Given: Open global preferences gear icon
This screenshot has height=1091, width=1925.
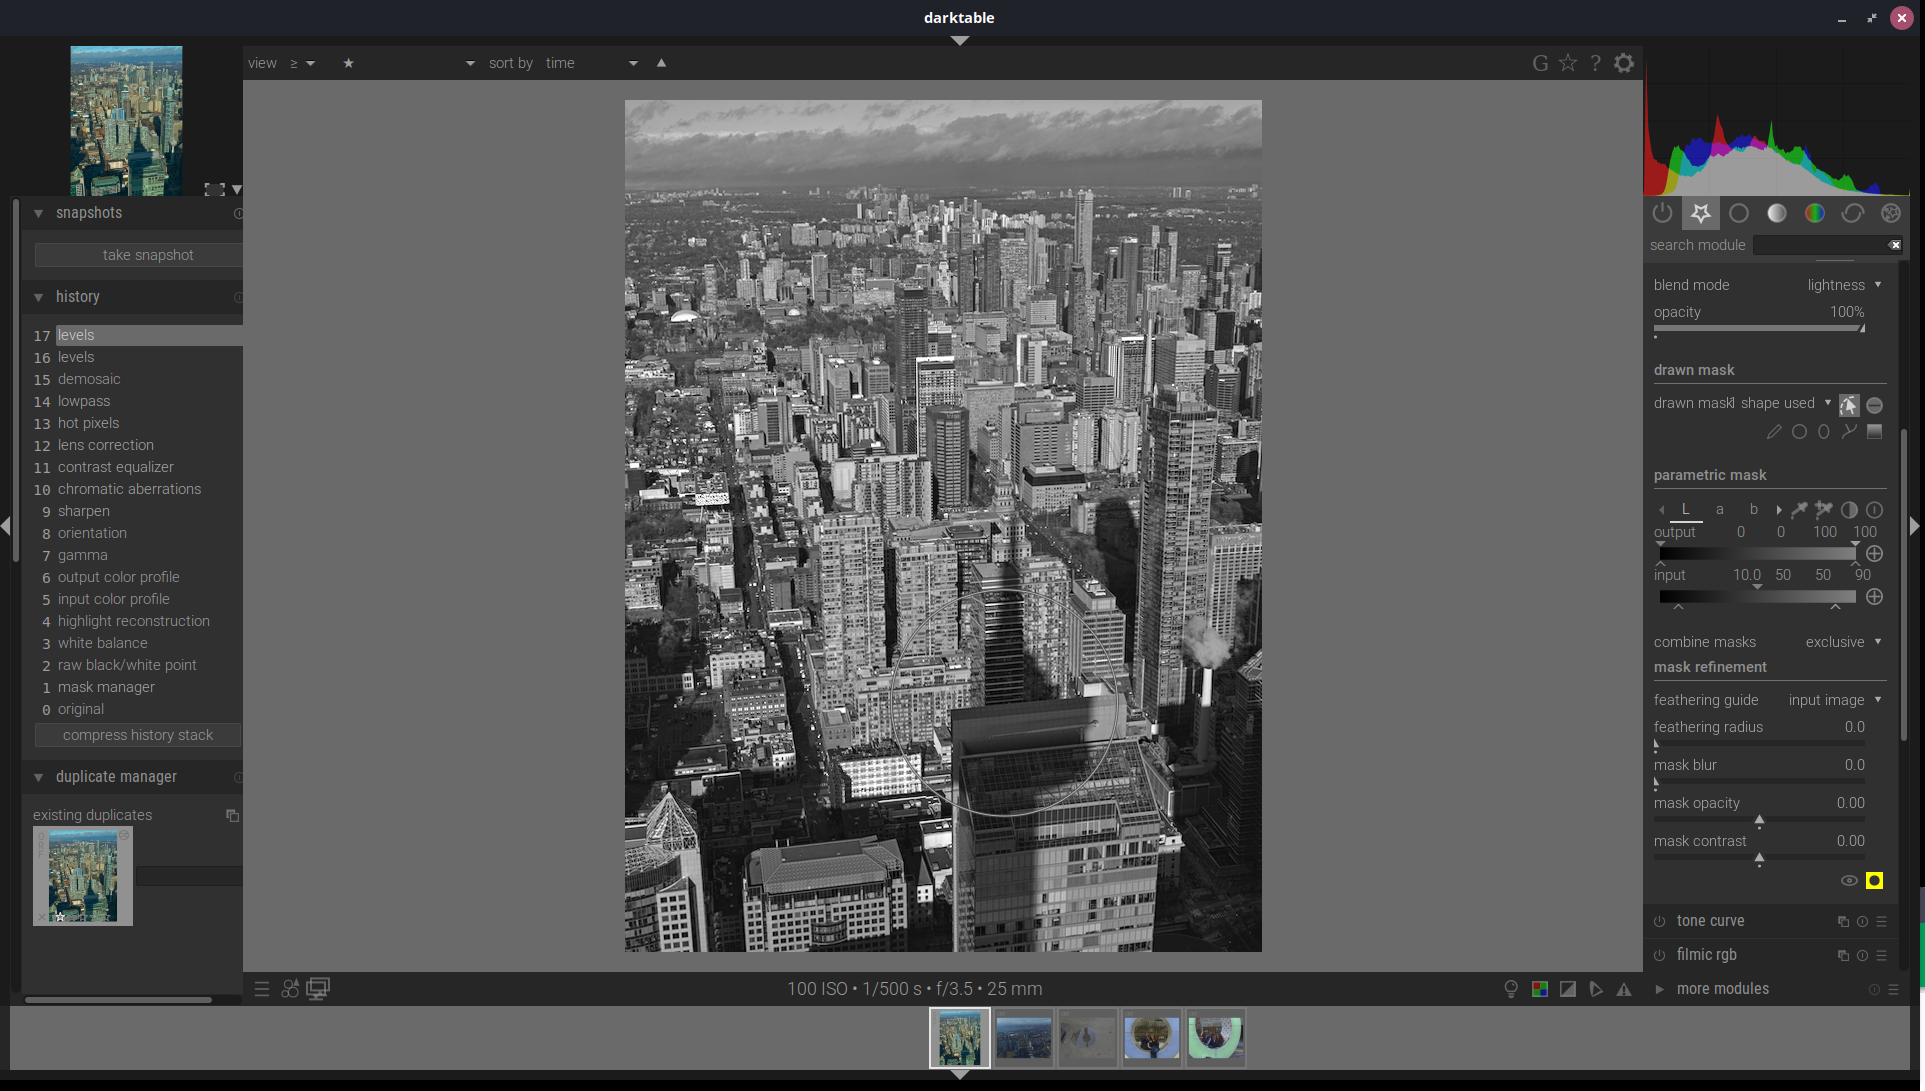Looking at the screenshot, I should (x=1624, y=63).
